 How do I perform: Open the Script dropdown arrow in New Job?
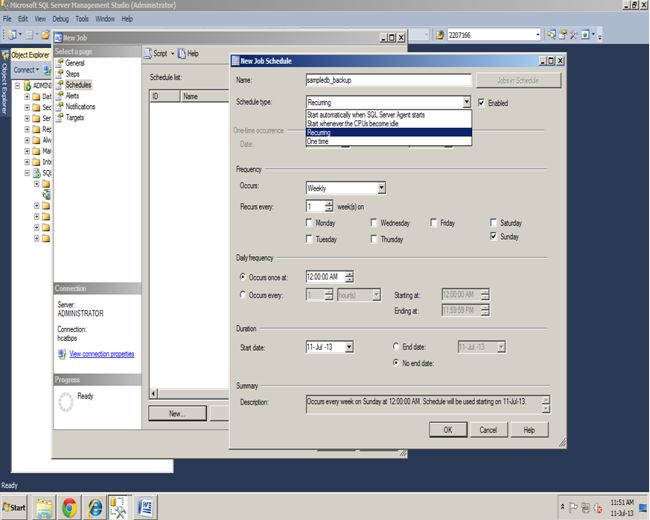point(172,53)
